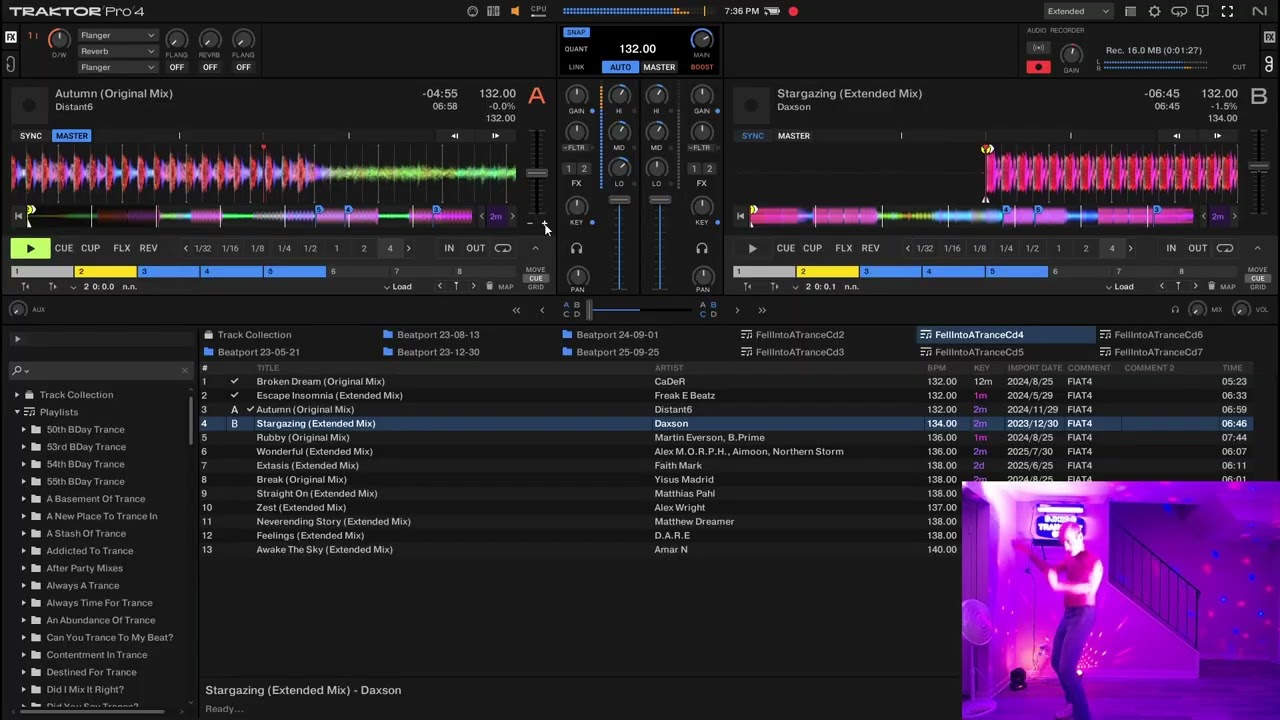Enable SYNC on deck A
1280x720 pixels.
coord(31,136)
